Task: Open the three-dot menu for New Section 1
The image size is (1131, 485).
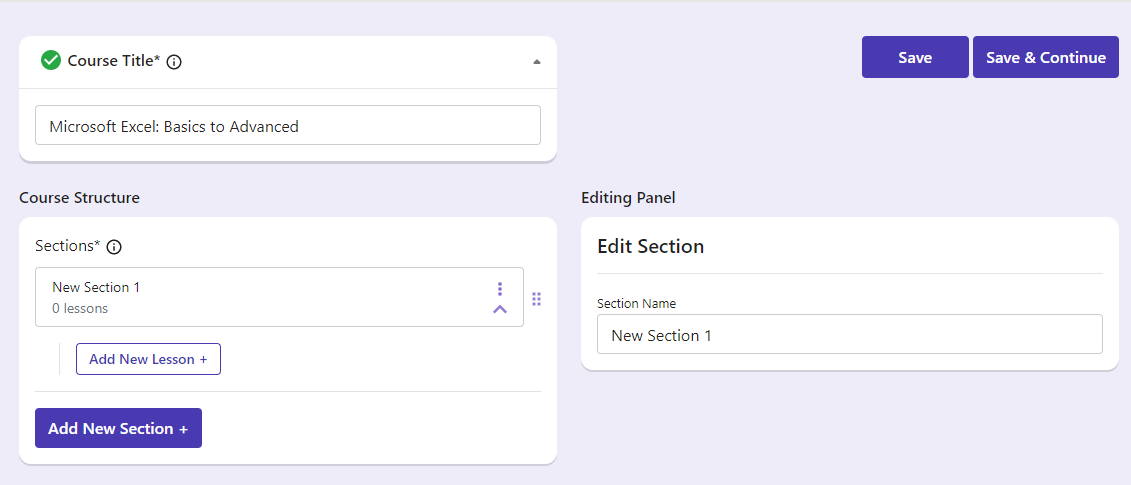Action: pos(500,289)
